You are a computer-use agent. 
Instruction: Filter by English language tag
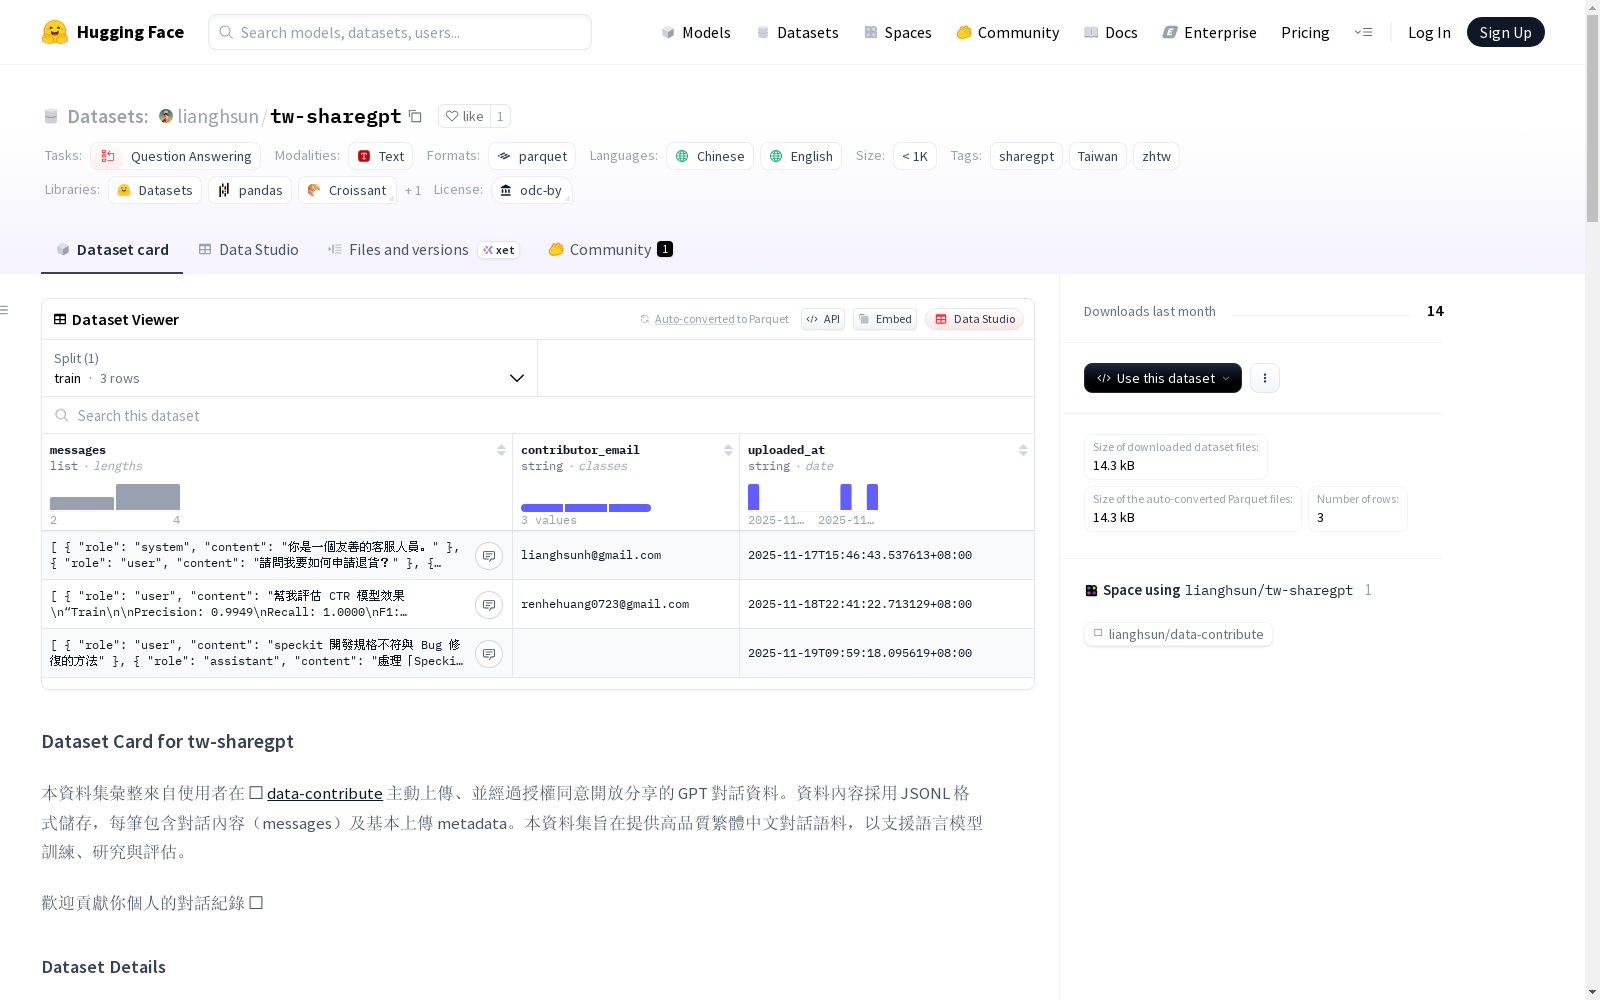click(801, 156)
